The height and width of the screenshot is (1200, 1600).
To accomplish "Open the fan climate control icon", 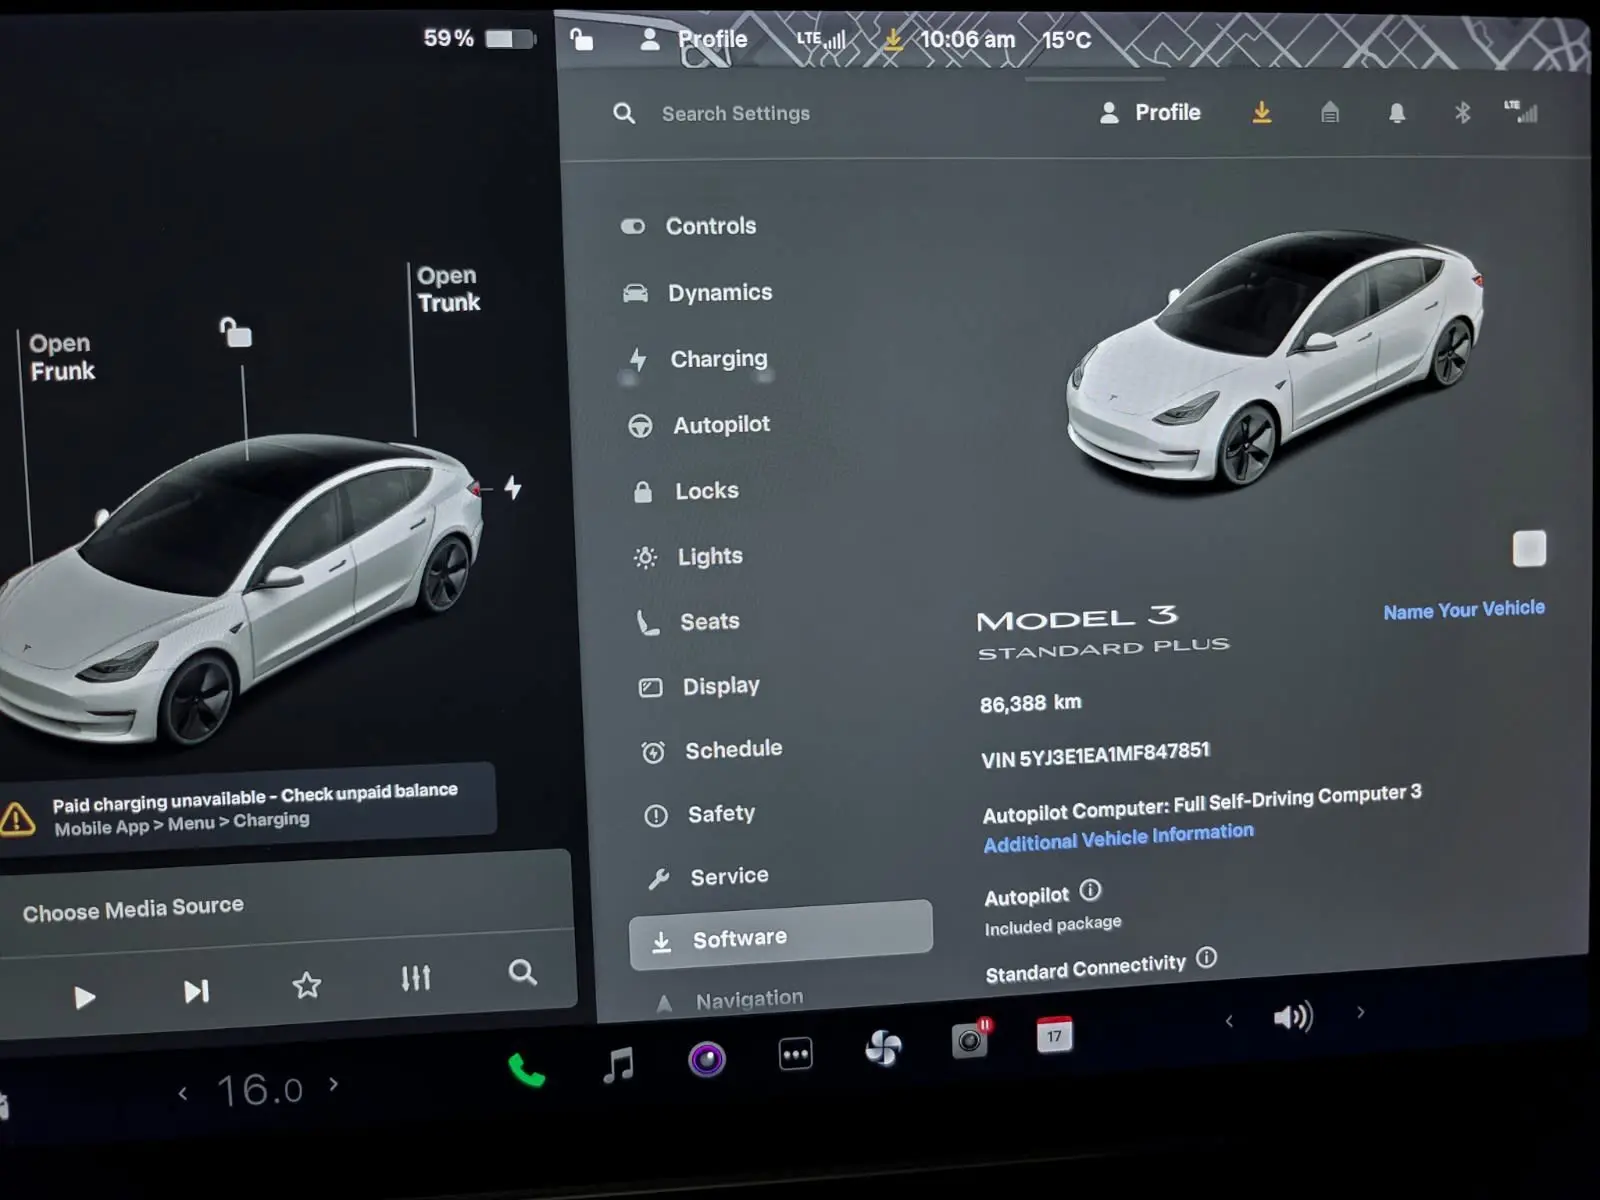I will tap(882, 1048).
